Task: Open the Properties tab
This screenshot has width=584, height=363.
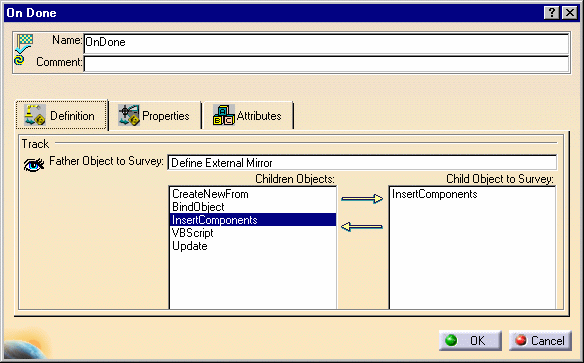Action: 154,115
